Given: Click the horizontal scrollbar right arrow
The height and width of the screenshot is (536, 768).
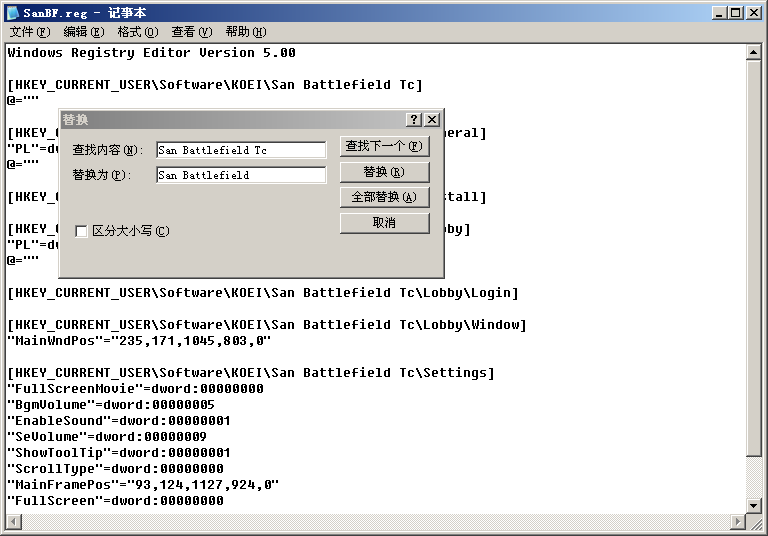Looking at the screenshot, I should coord(737,522).
